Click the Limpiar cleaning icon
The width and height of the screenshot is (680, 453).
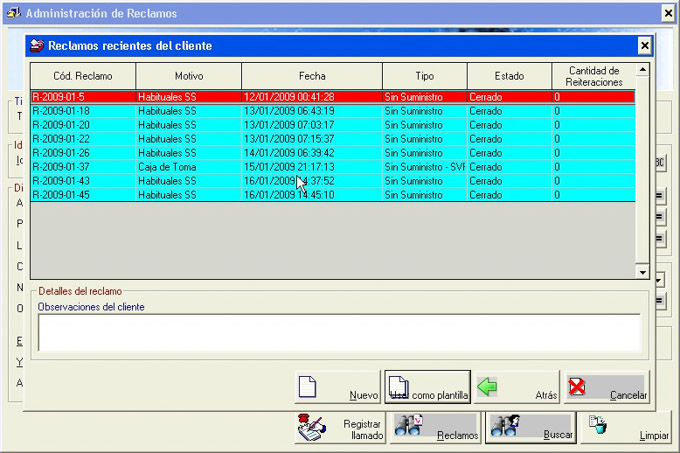coord(598,424)
